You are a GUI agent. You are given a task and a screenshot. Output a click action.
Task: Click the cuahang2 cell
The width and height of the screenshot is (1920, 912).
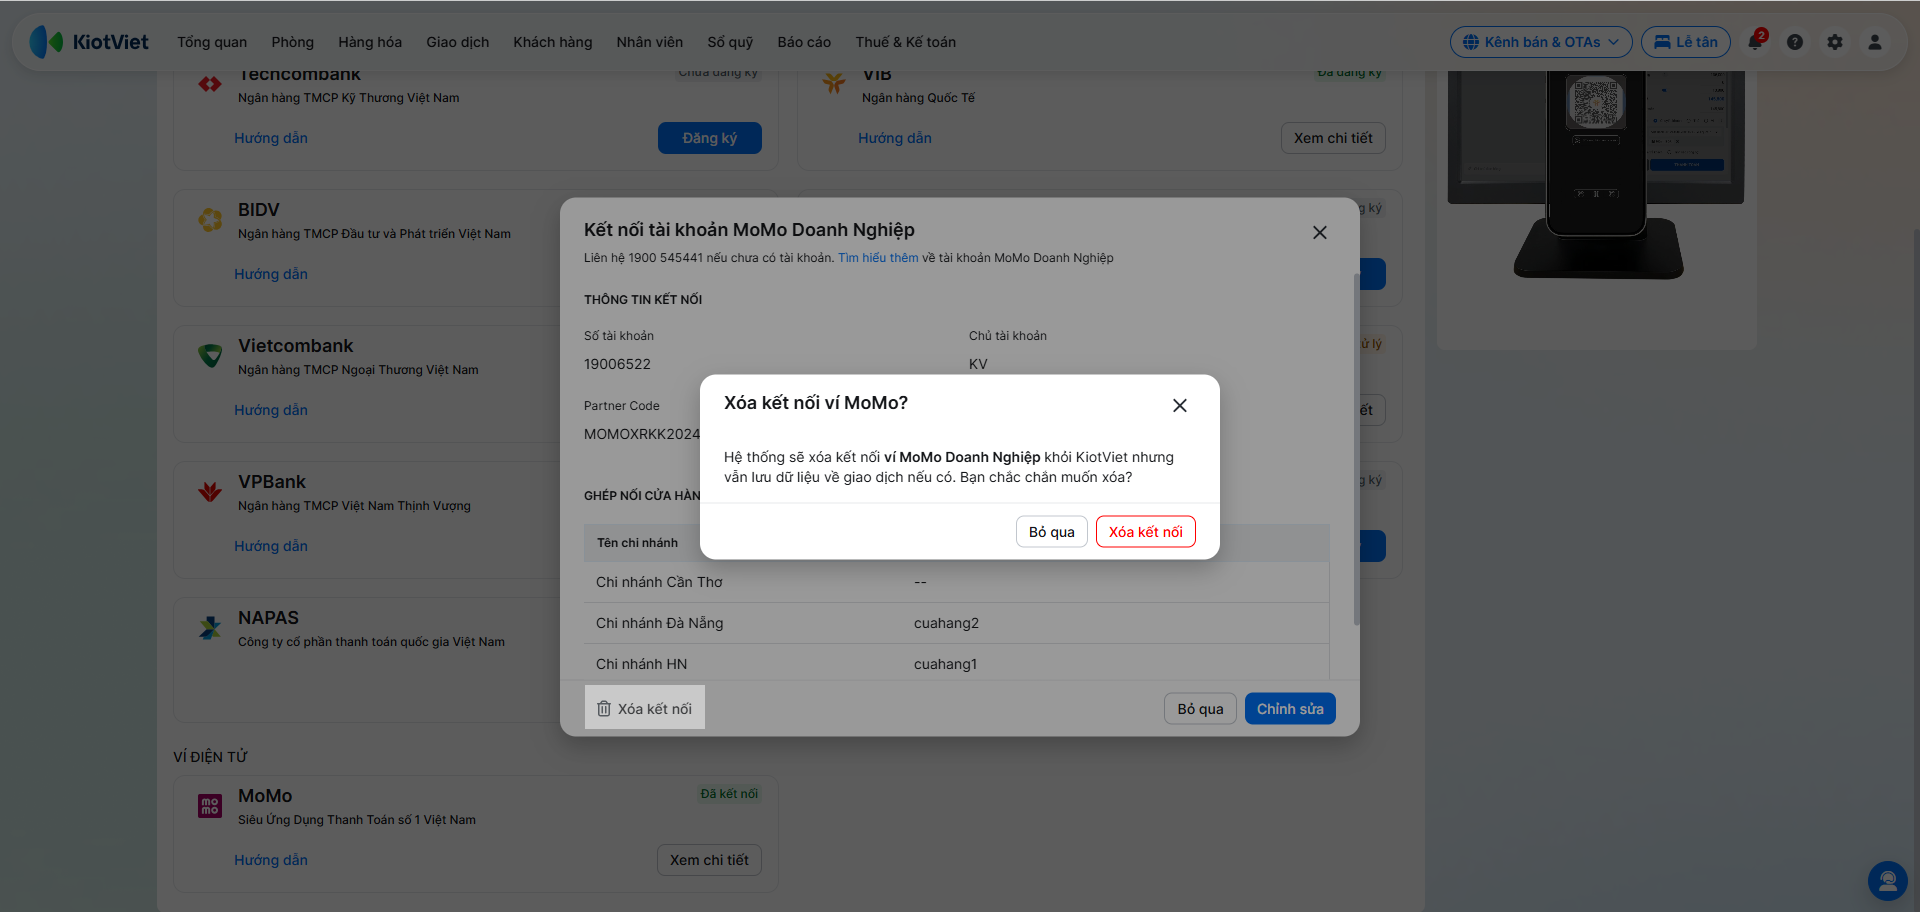[x=946, y=623]
